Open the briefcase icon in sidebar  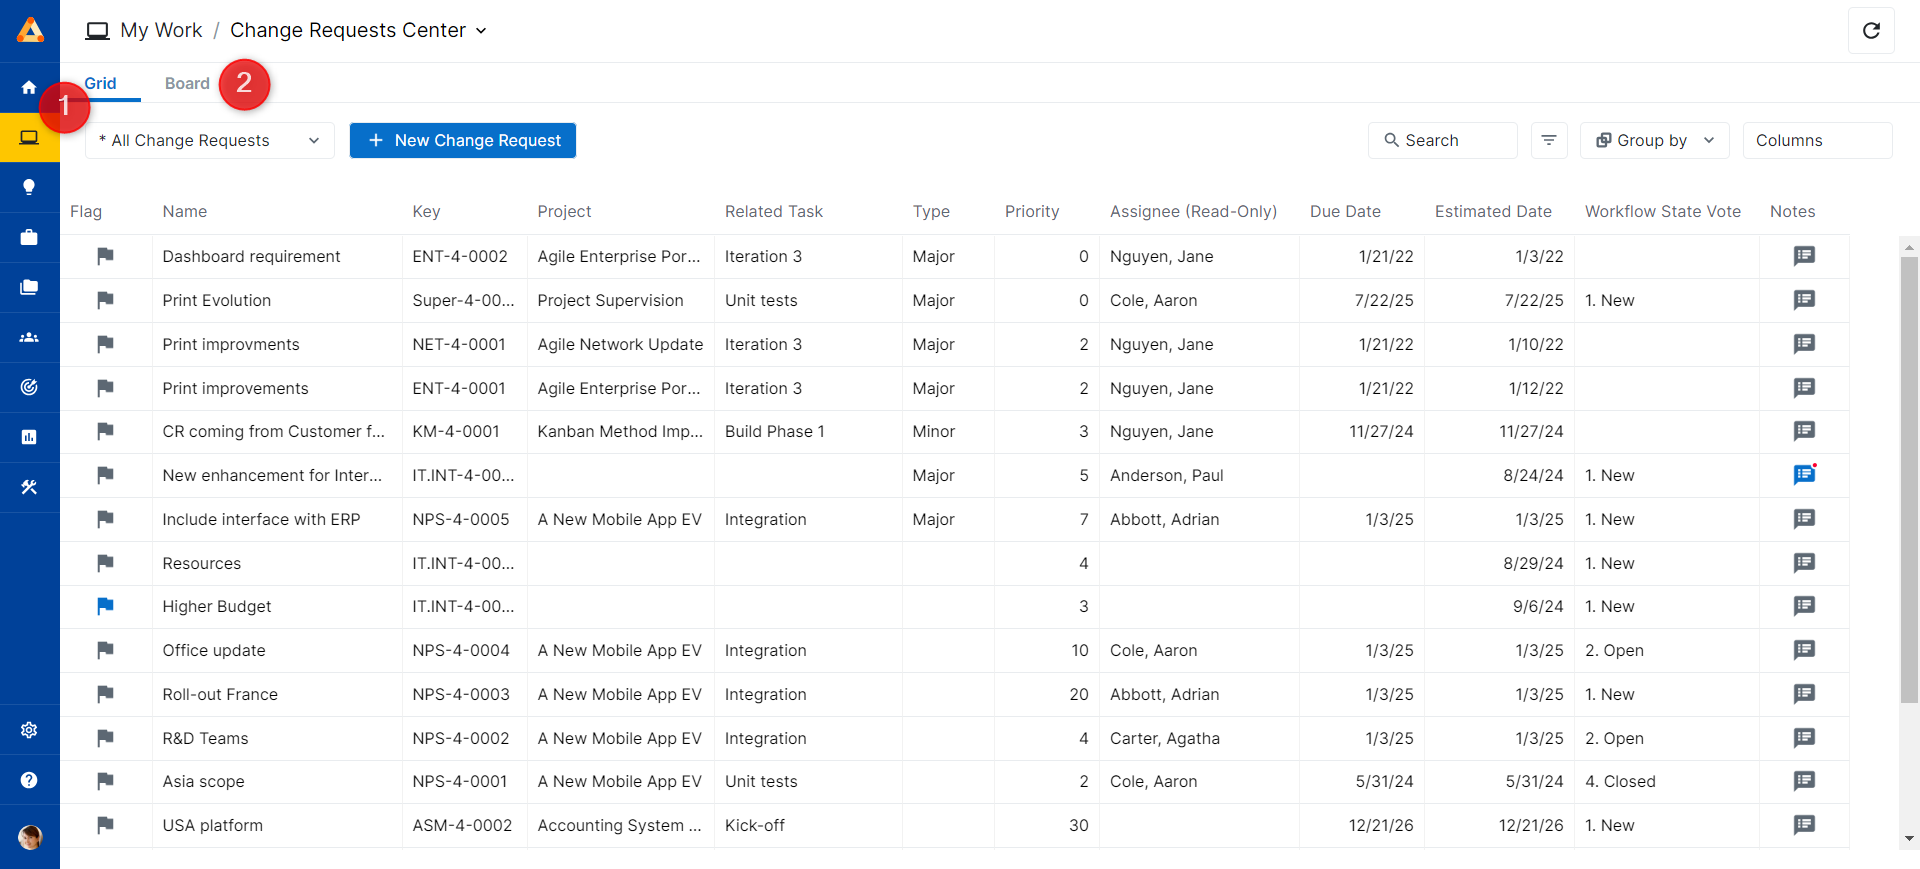(29, 237)
